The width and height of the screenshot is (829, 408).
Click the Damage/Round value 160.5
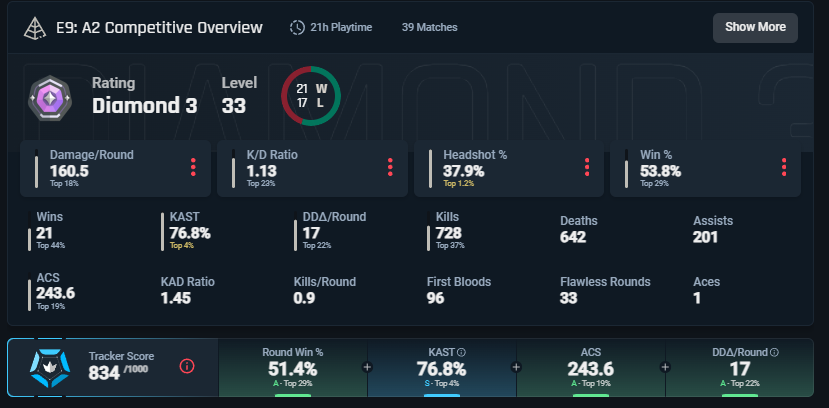point(69,171)
